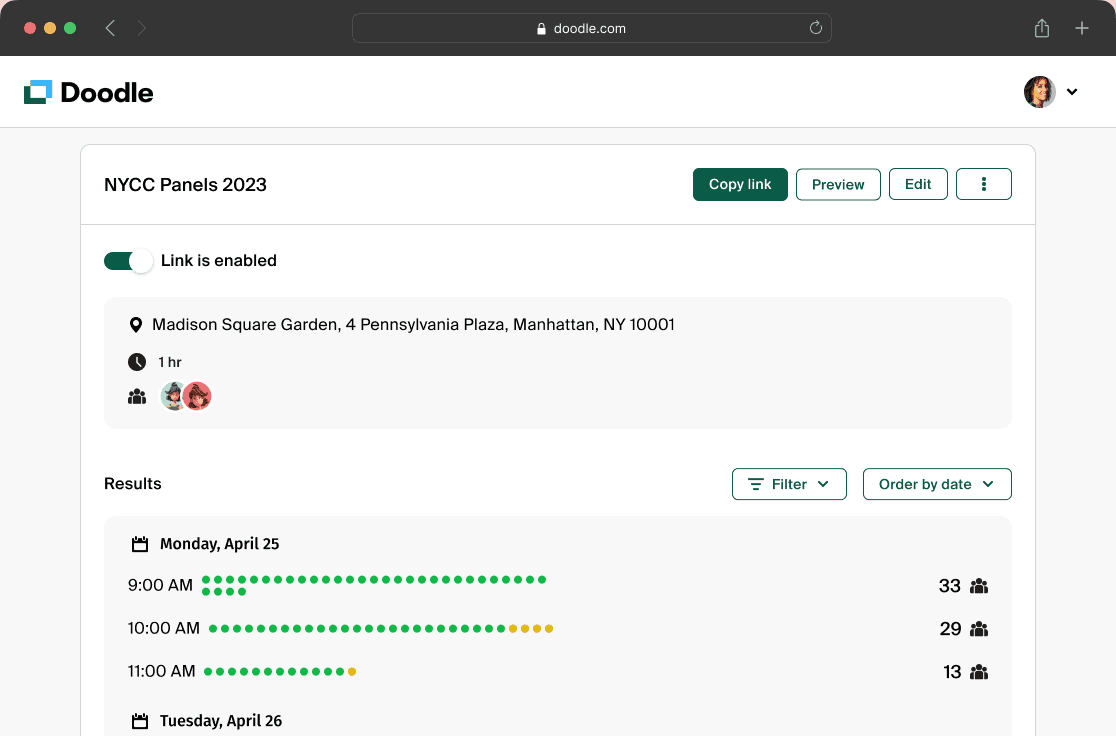
Task: Click the Copy link button
Action: (x=740, y=184)
